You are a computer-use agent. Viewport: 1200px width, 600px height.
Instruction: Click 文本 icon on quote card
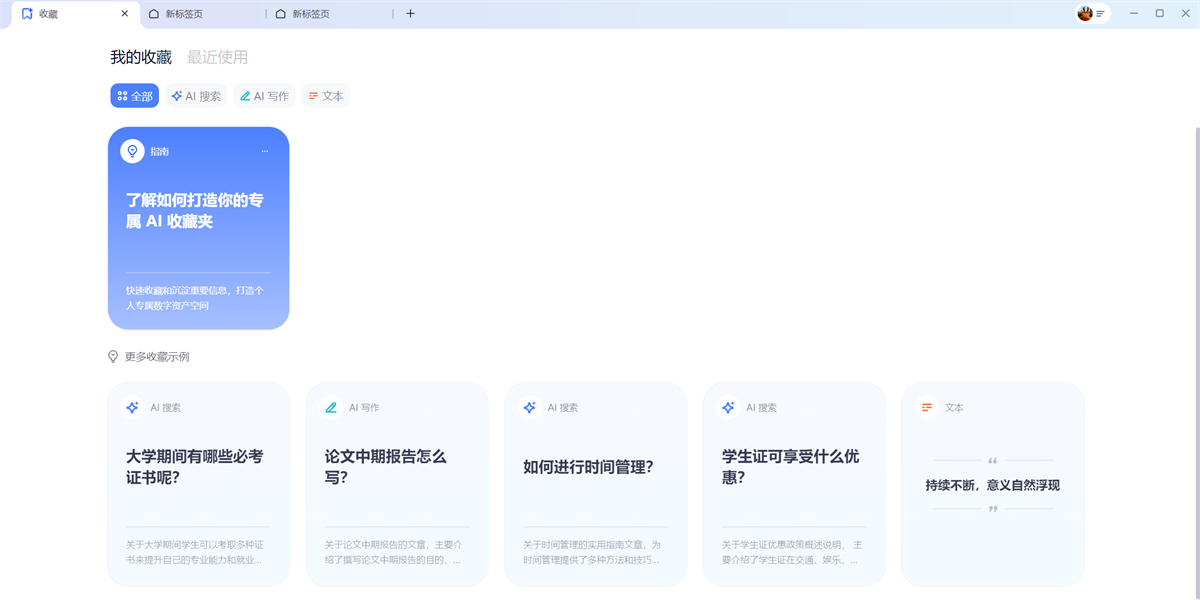point(927,408)
